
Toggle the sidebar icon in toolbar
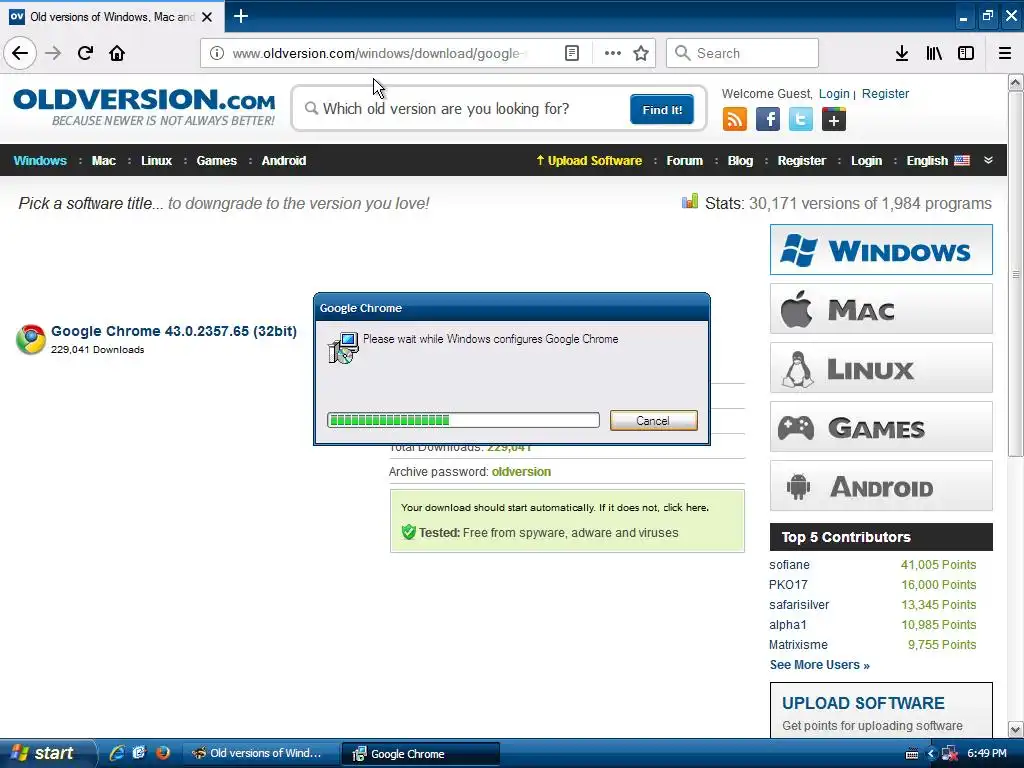tap(966, 53)
